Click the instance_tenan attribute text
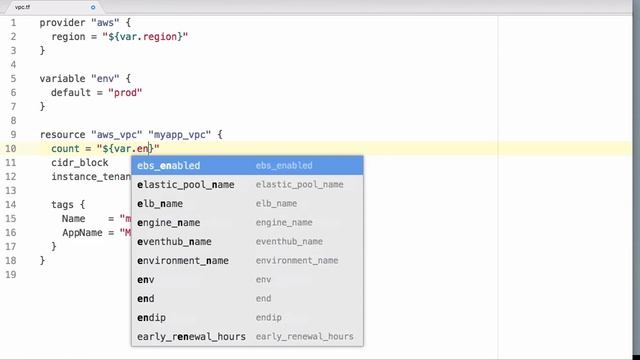Viewport: 640px width, 360px height. 91,177
